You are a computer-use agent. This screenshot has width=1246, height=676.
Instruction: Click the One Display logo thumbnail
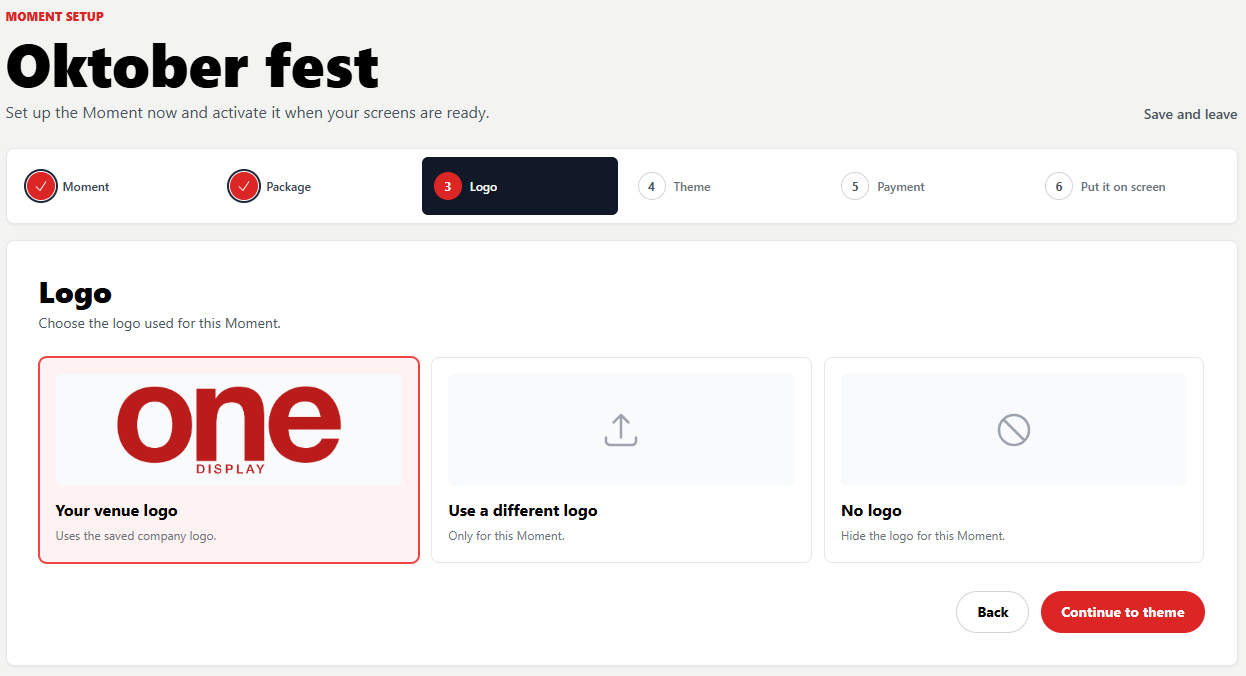[x=229, y=430]
